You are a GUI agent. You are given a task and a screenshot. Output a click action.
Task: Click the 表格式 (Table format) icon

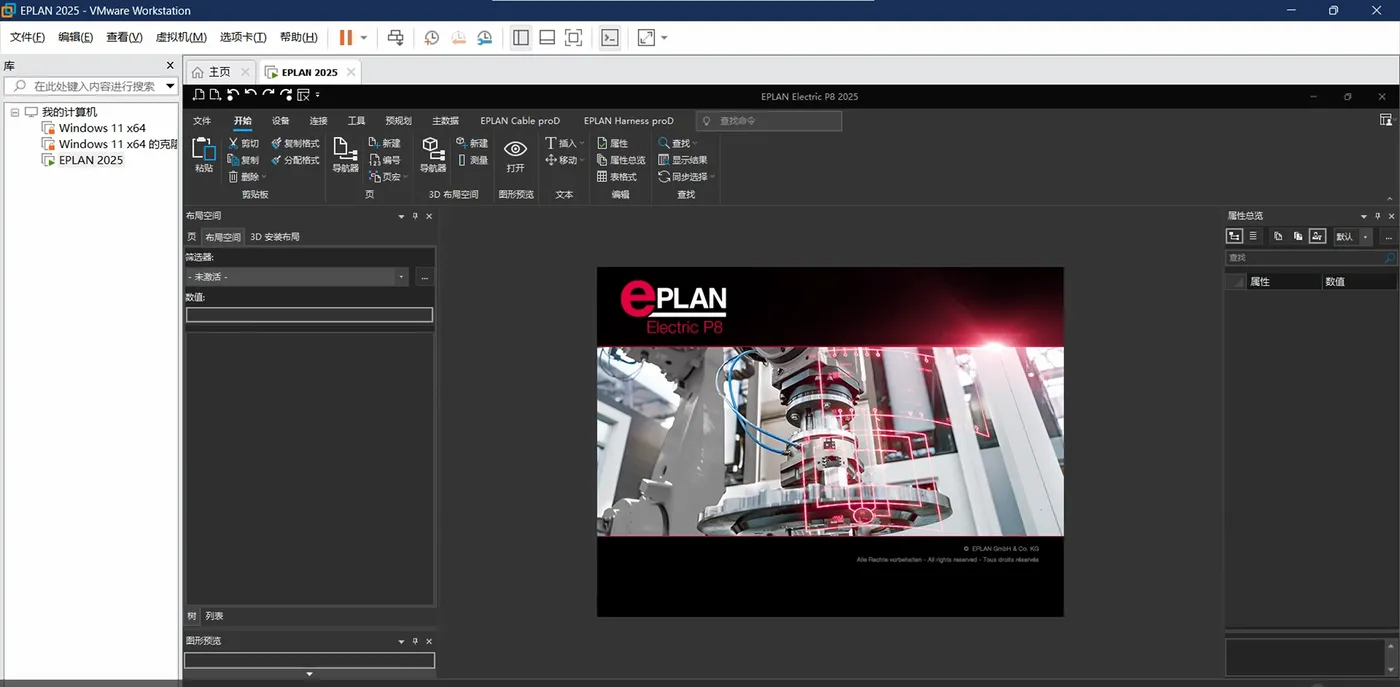tap(602, 176)
